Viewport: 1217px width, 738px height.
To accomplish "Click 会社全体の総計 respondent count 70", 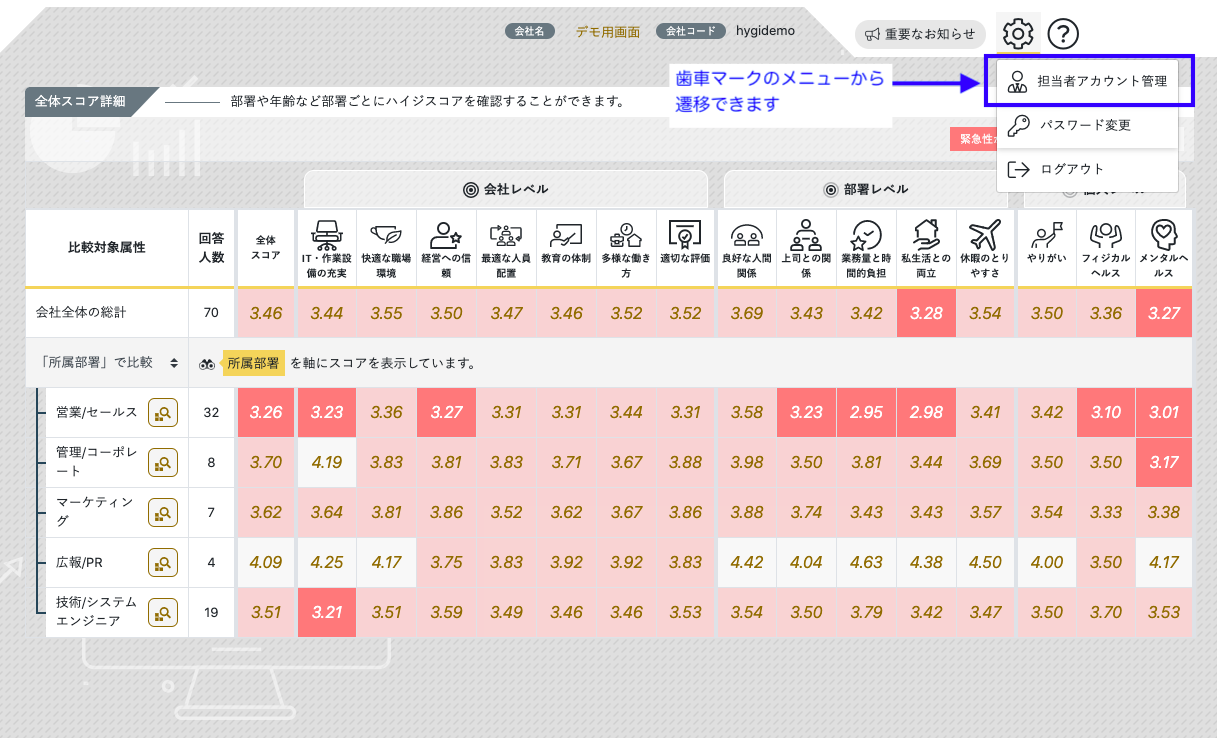I will [211, 313].
